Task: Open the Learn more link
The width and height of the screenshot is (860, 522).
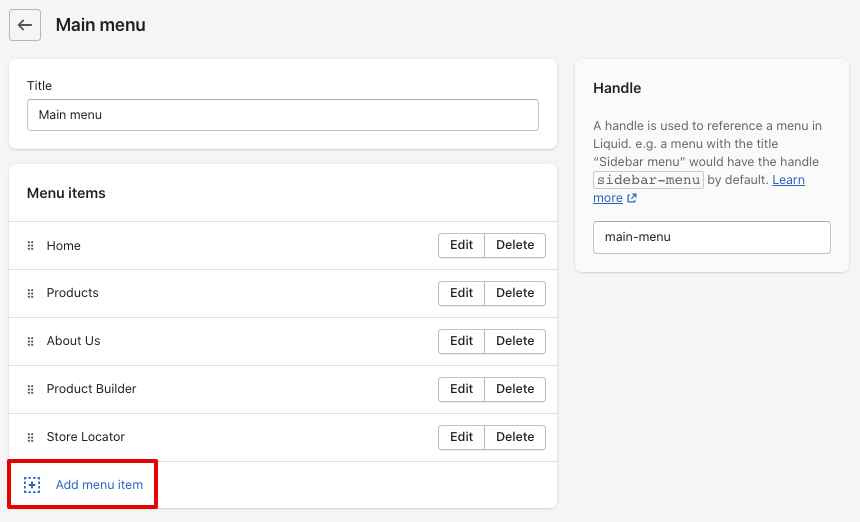Action: tap(788, 180)
